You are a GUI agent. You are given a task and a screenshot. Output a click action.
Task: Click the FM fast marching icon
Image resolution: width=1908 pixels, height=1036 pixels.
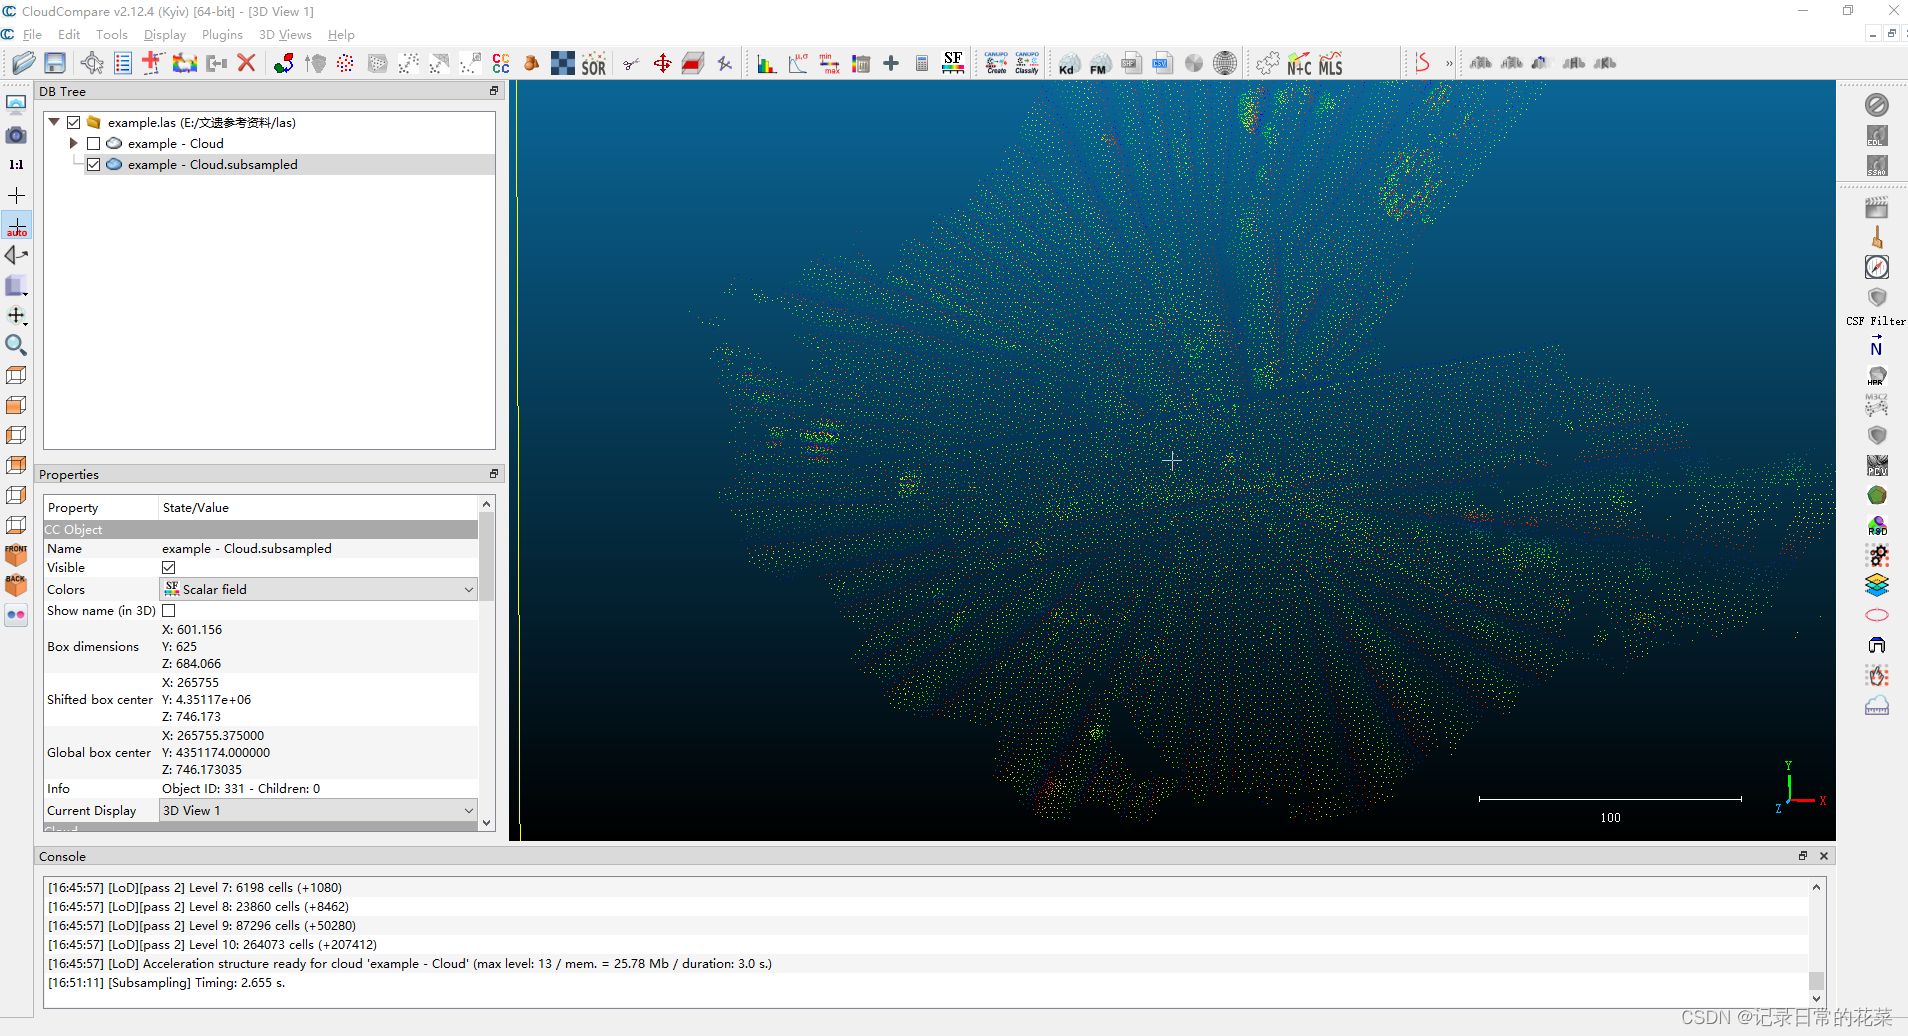[1100, 63]
